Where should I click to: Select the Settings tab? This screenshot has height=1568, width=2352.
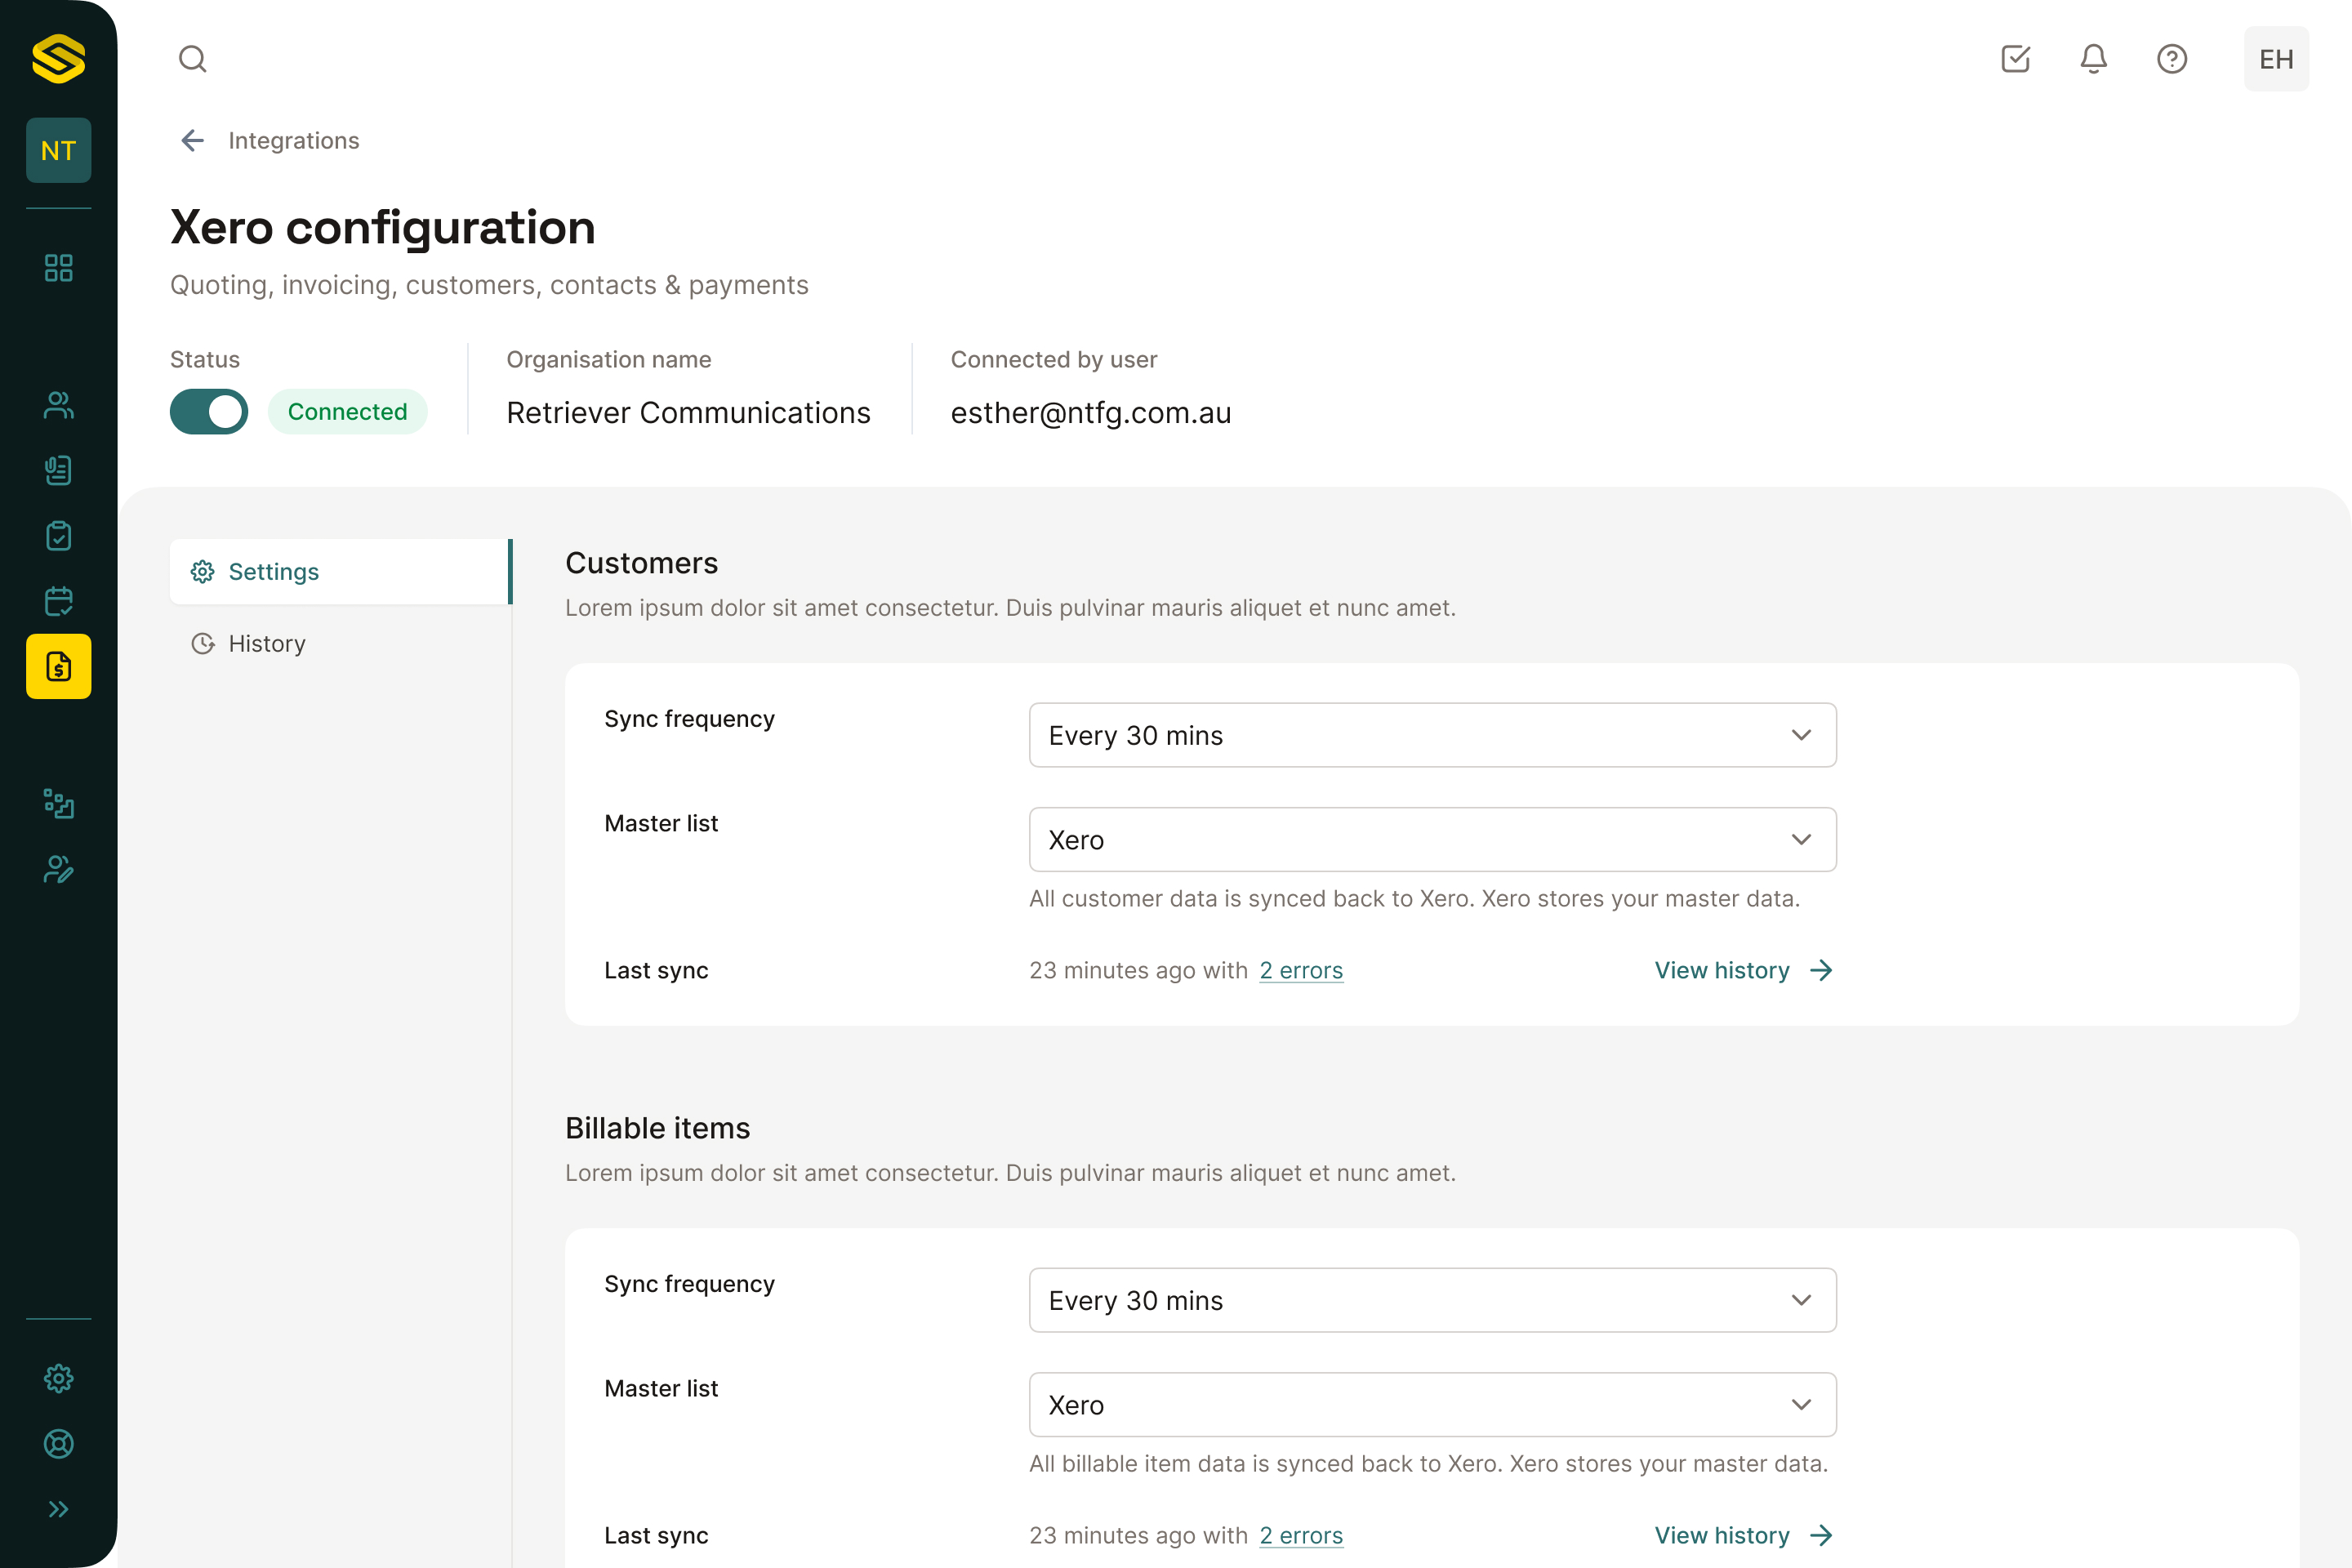273,572
